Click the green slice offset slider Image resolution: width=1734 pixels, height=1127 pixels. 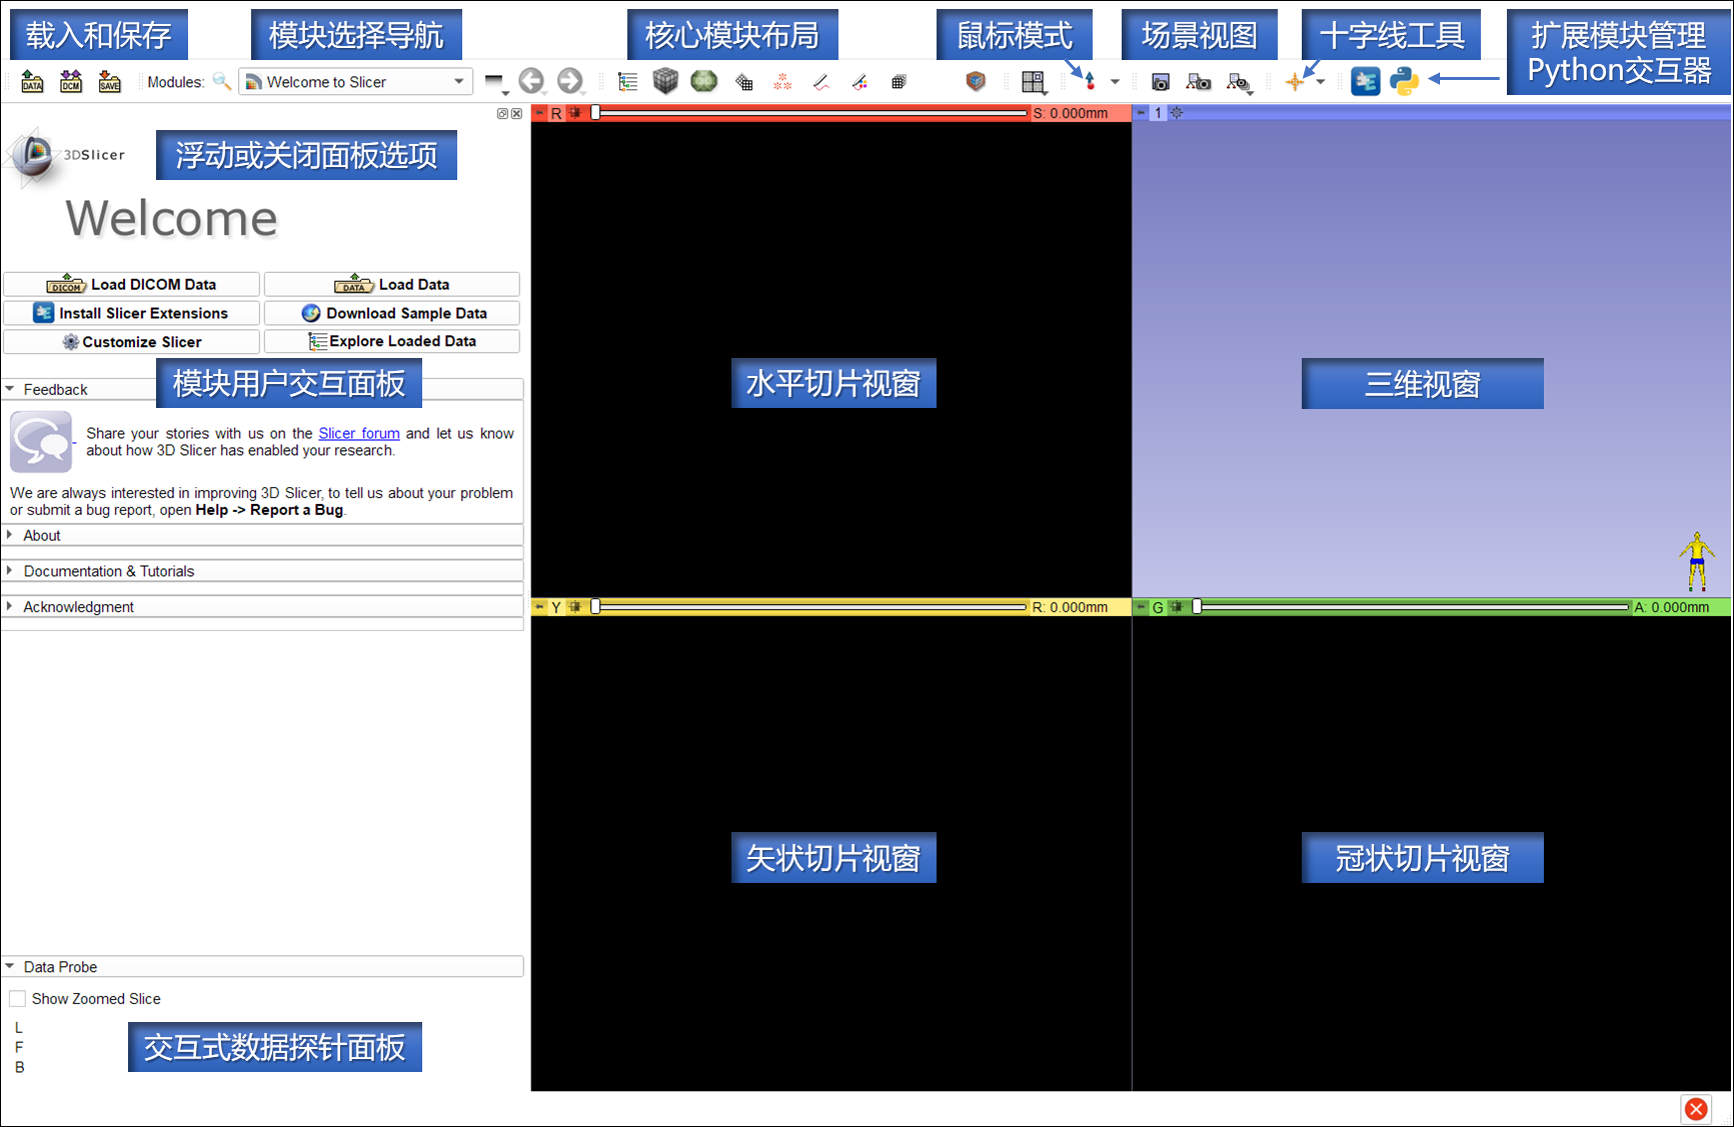coord(1411,607)
